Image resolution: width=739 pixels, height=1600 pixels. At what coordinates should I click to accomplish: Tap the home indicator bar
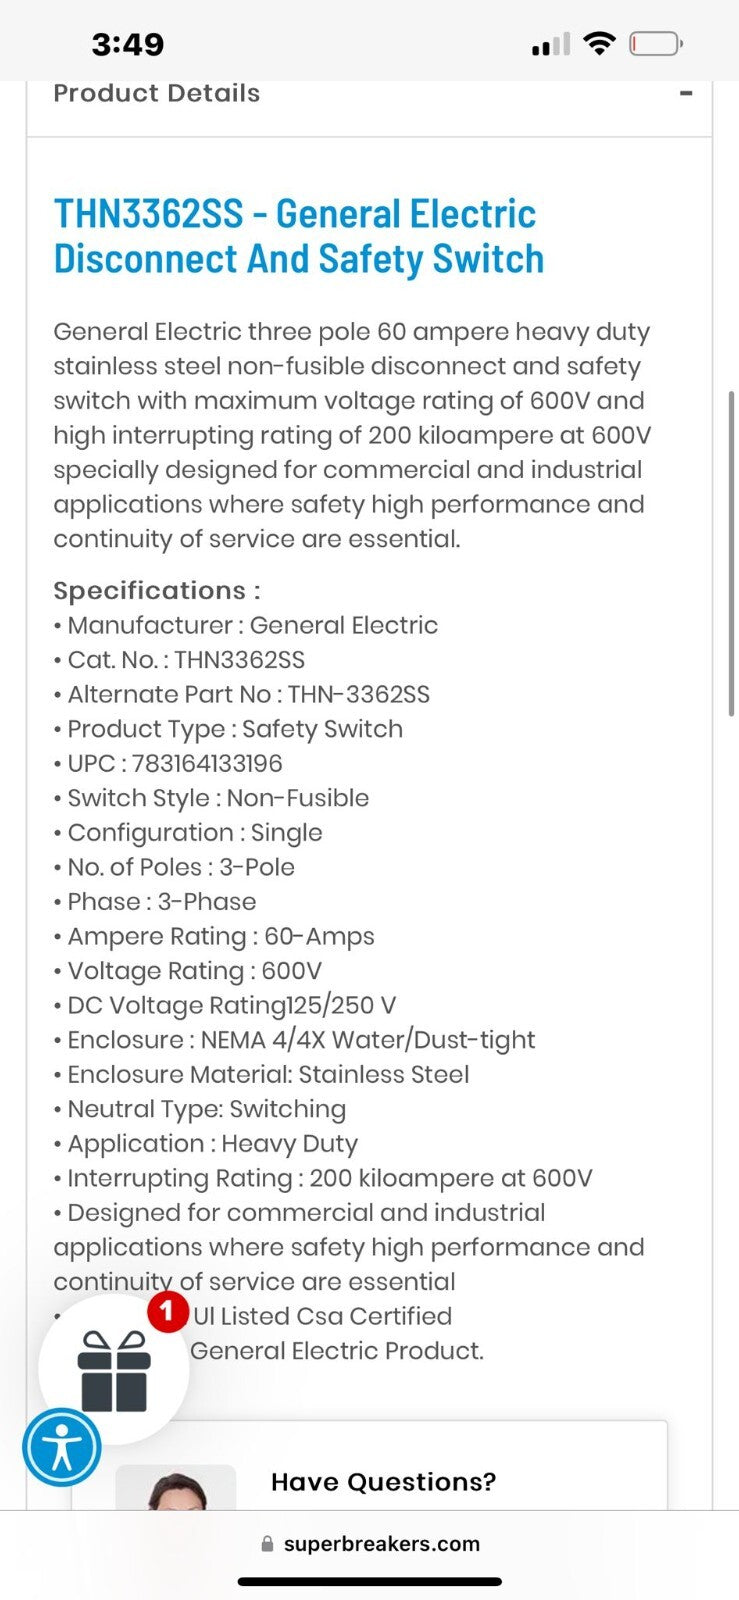tap(369, 1581)
